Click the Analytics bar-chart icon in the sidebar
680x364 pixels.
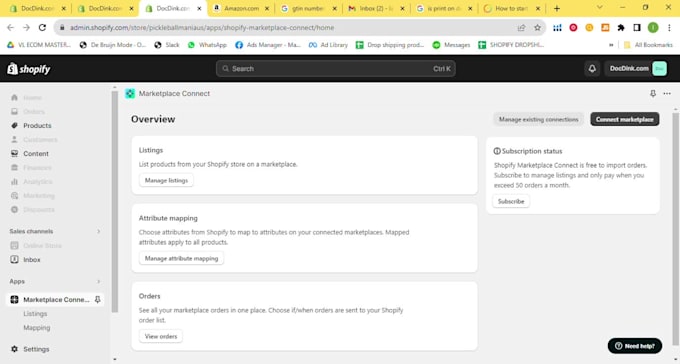coord(14,182)
